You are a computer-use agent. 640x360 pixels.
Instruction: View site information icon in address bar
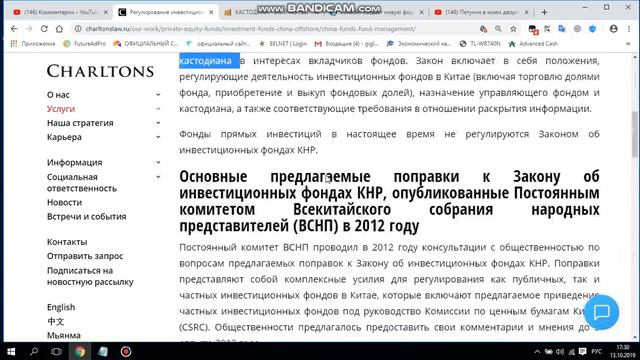pyautogui.click(x=78, y=29)
